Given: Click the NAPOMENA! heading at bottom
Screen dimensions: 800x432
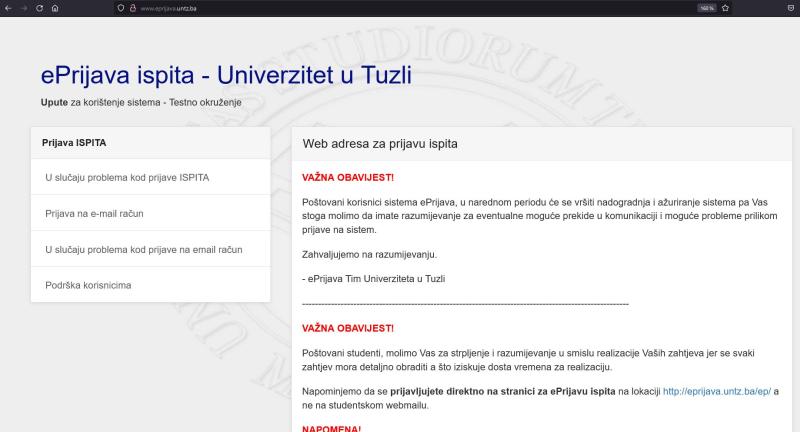Looking at the screenshot, I should click(x=332, y=428).
